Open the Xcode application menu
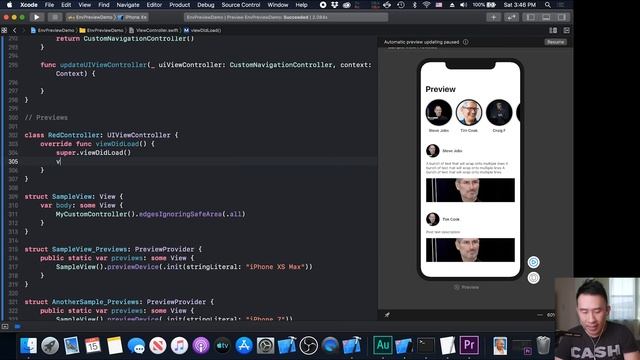Screen dimensions: 640x360 [29, 5]
